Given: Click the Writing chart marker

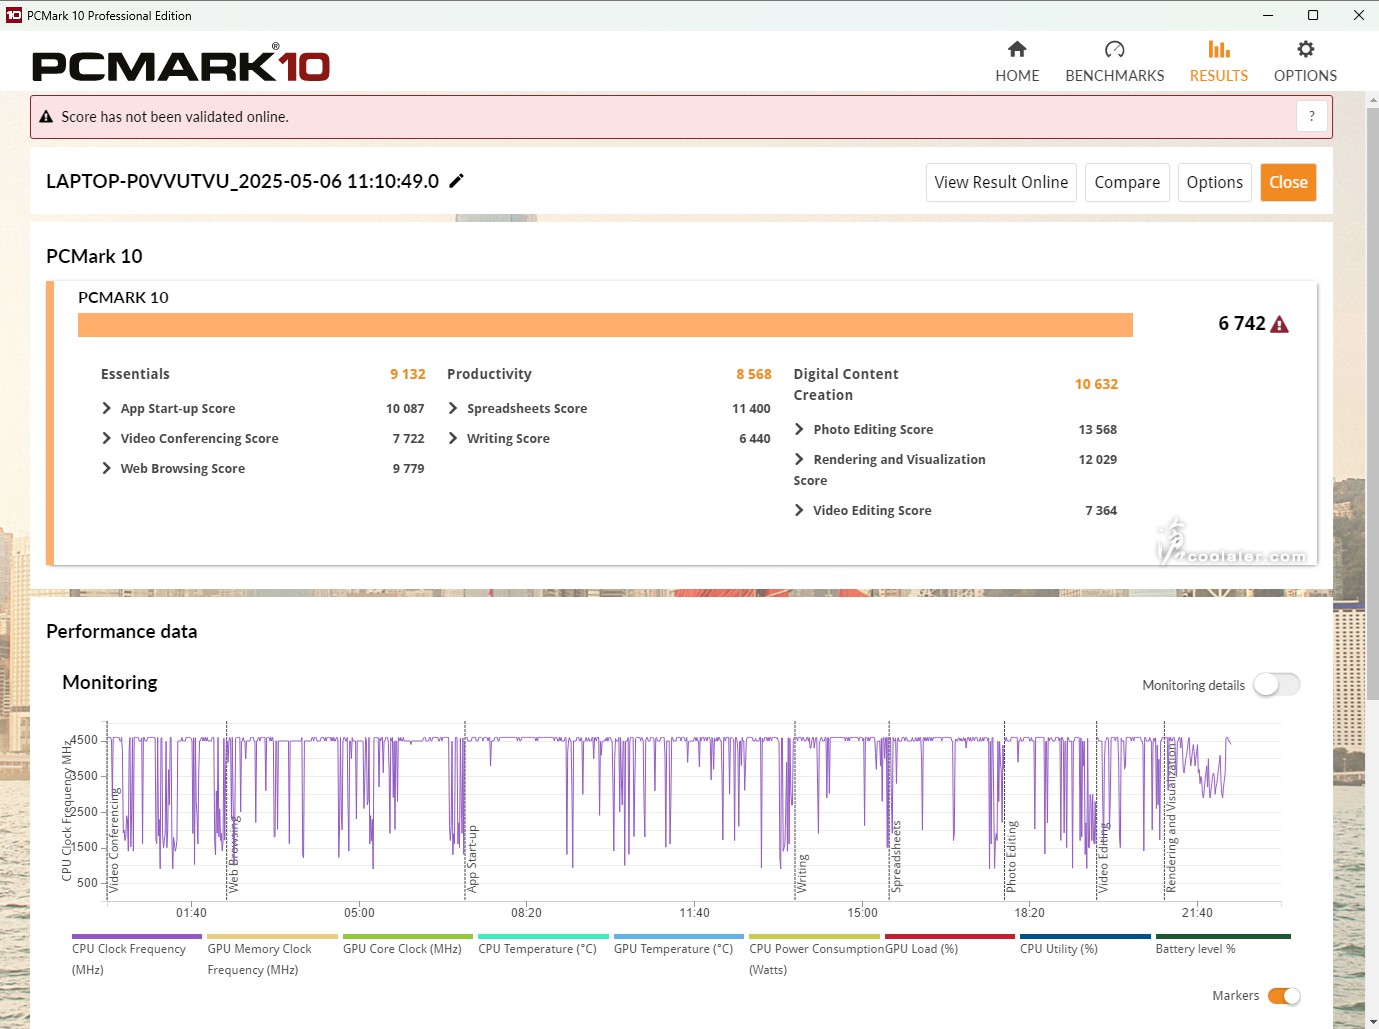Looking at the screenshot, I should (x=802, y=873).
